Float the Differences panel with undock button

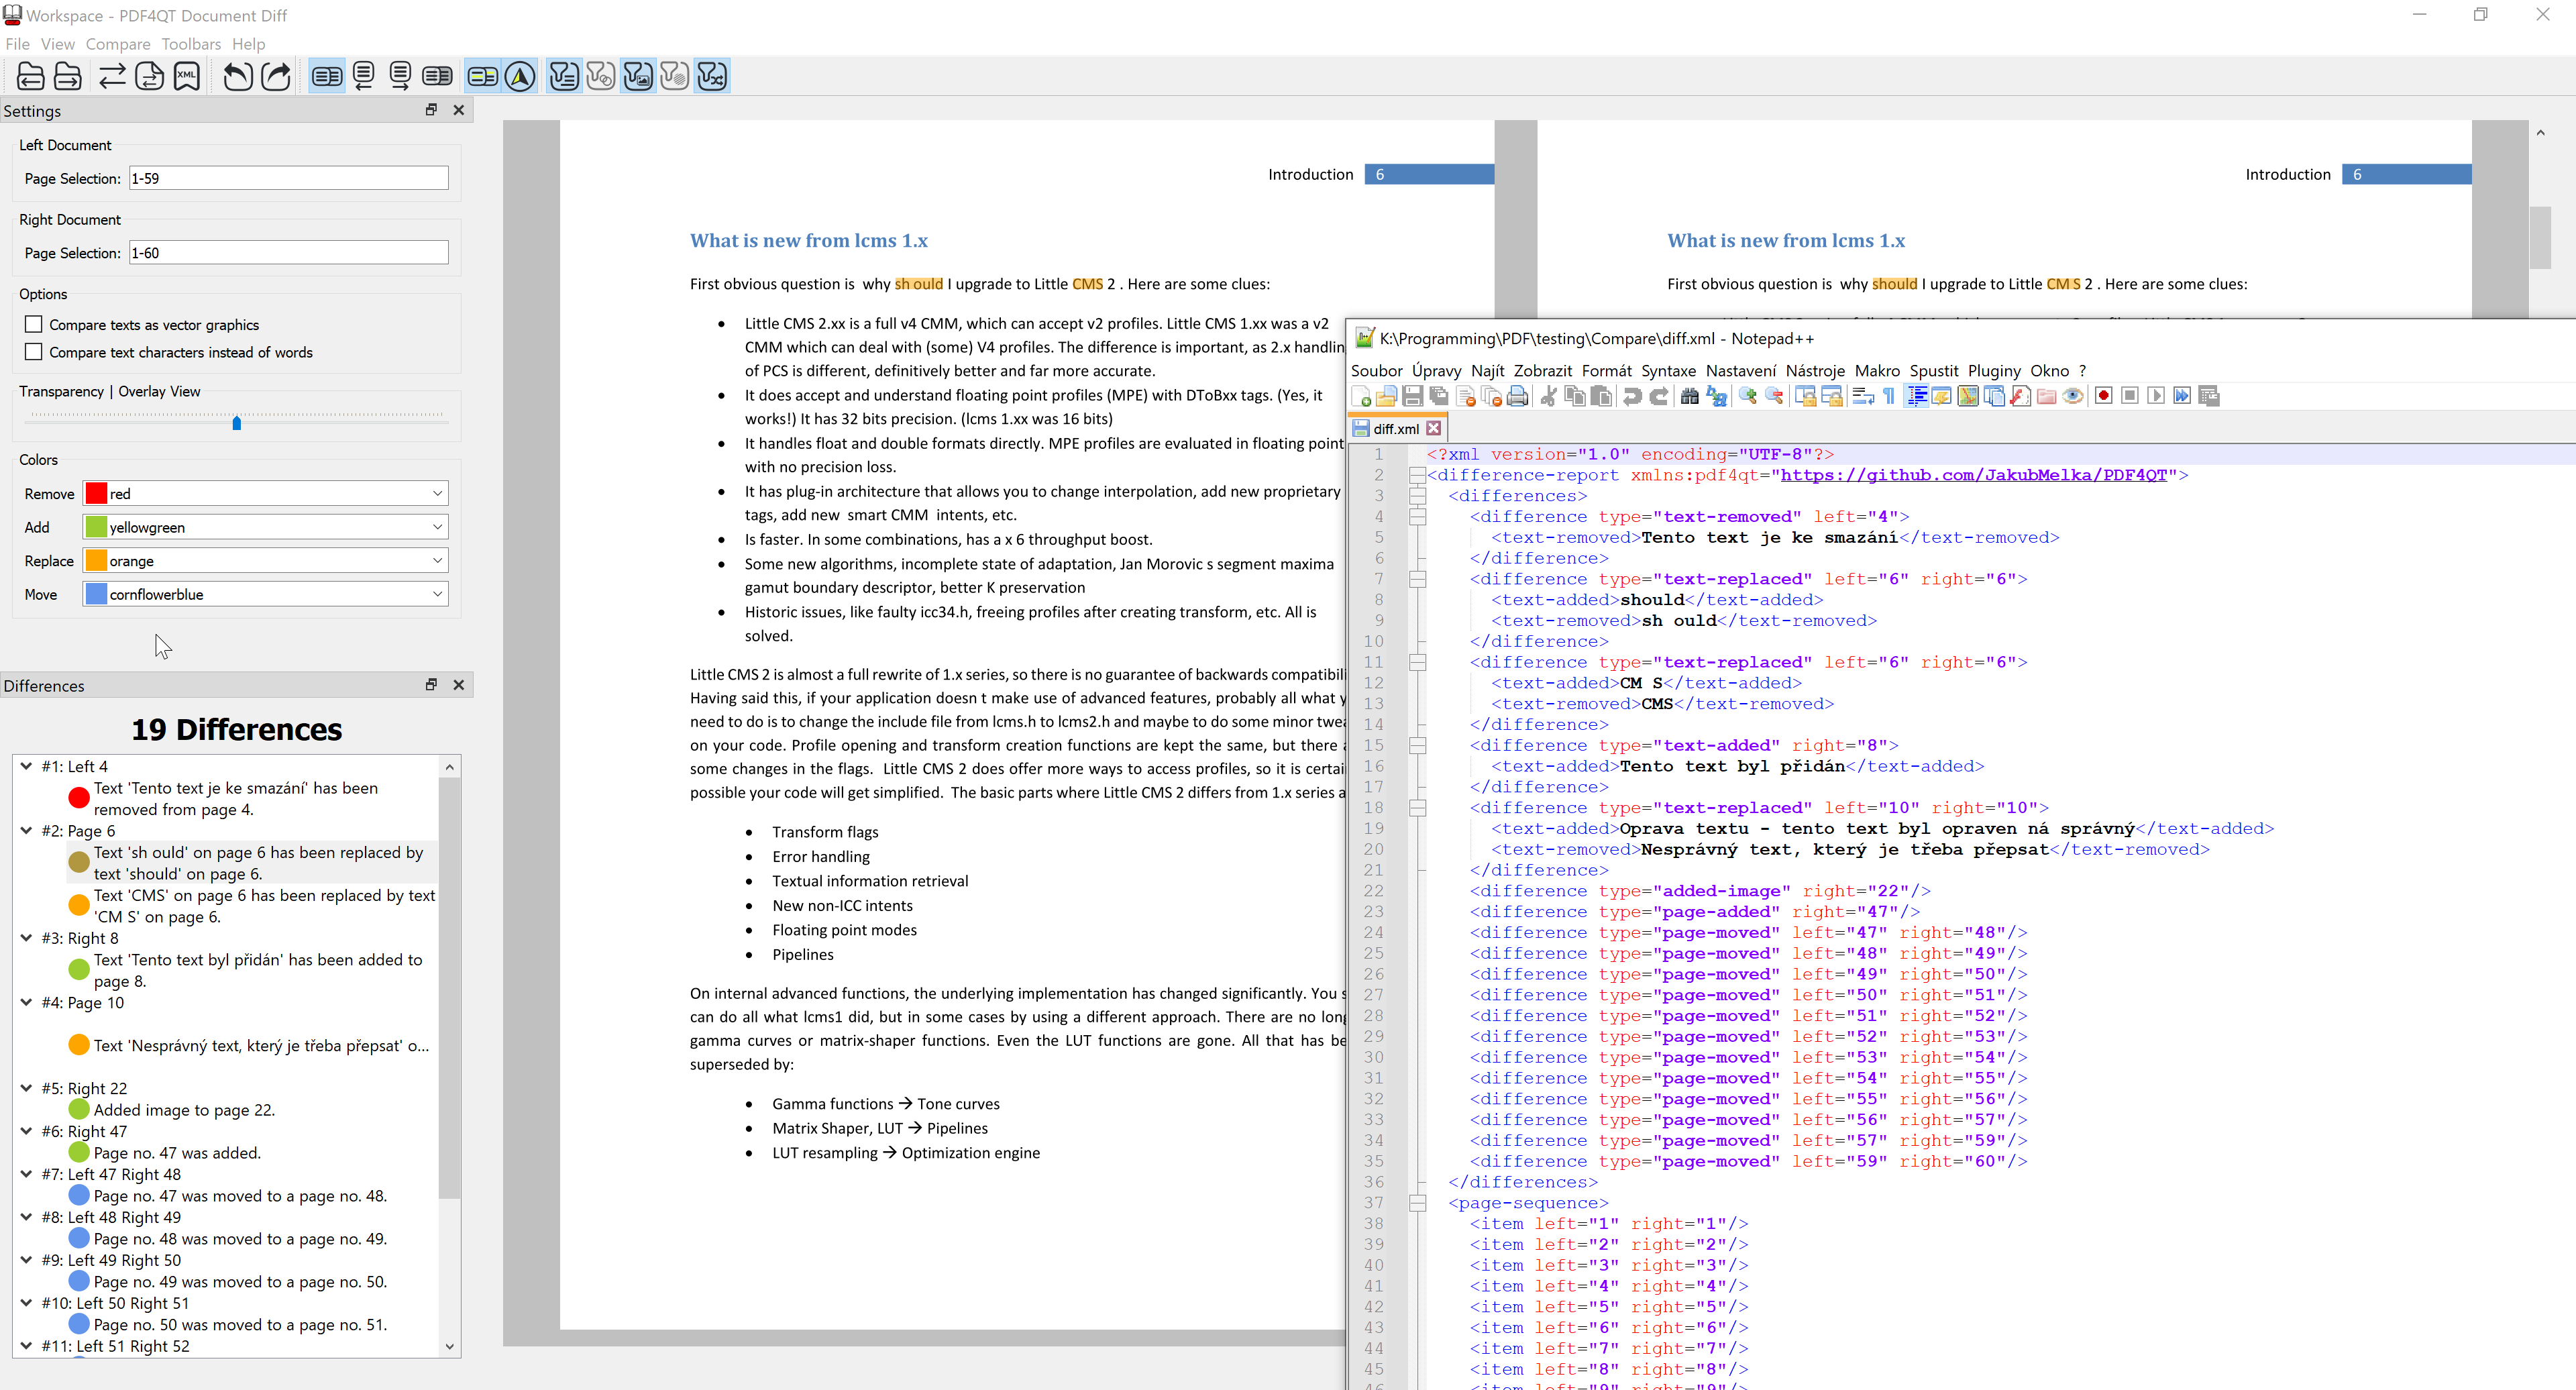point(431,685)
